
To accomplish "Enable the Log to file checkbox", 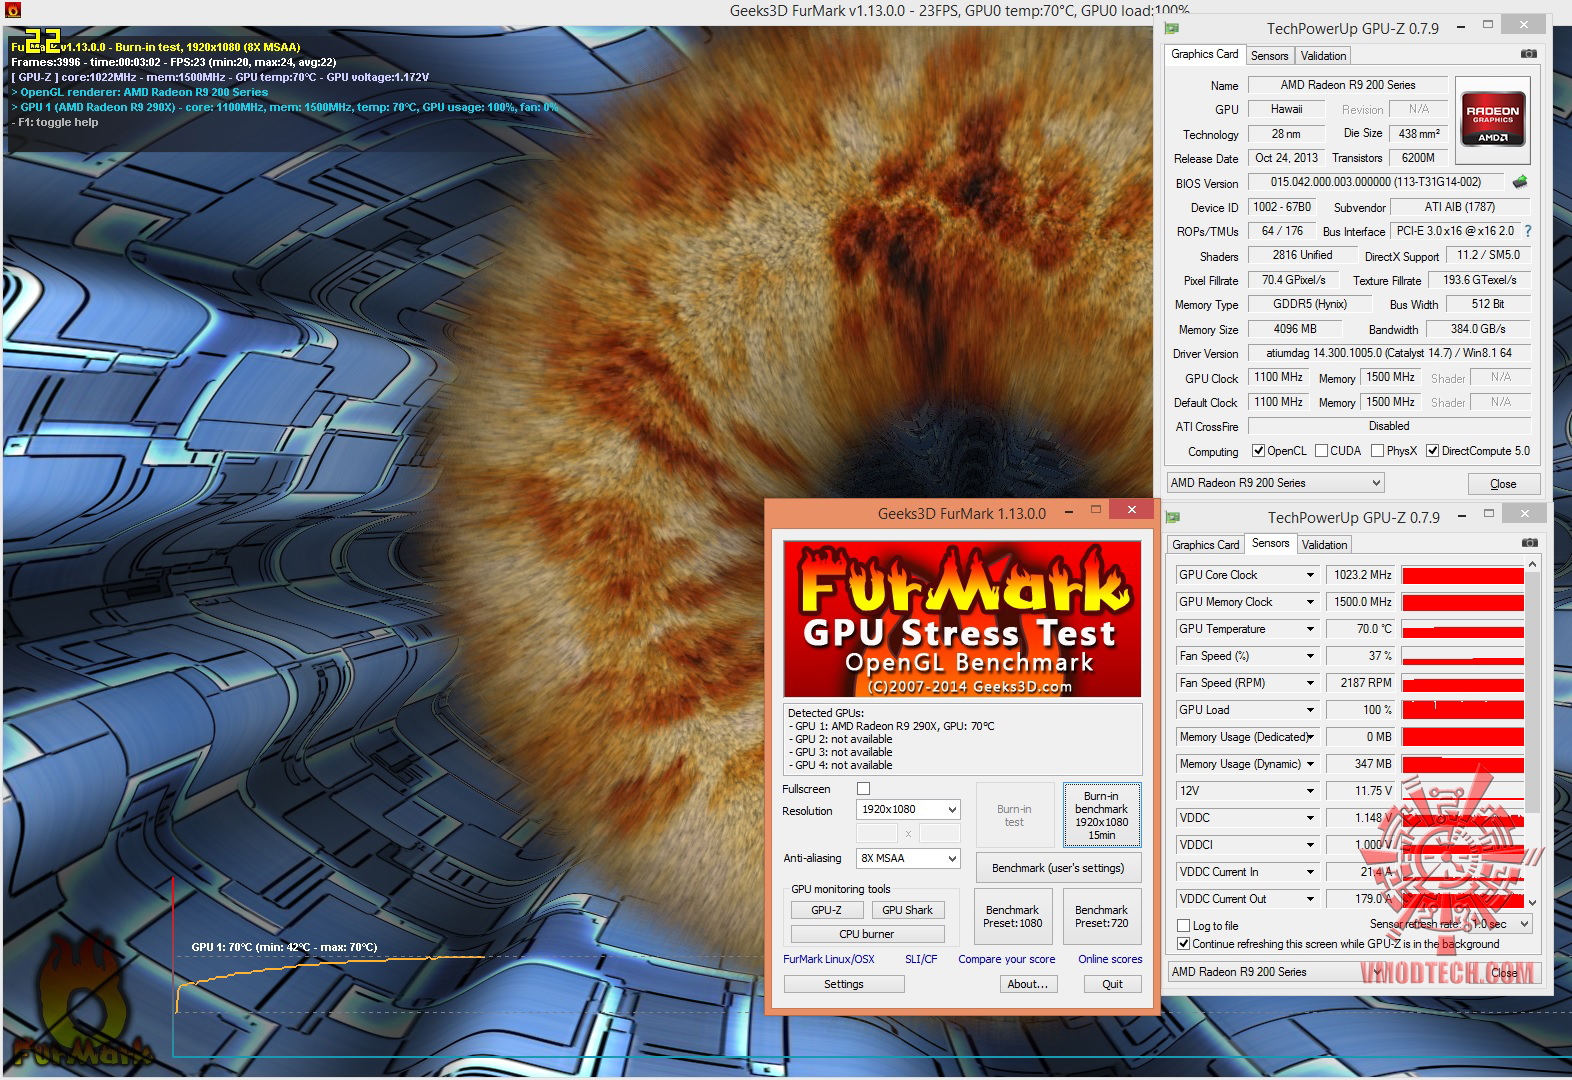I will pyautogui.click(x=1184, y=926).
